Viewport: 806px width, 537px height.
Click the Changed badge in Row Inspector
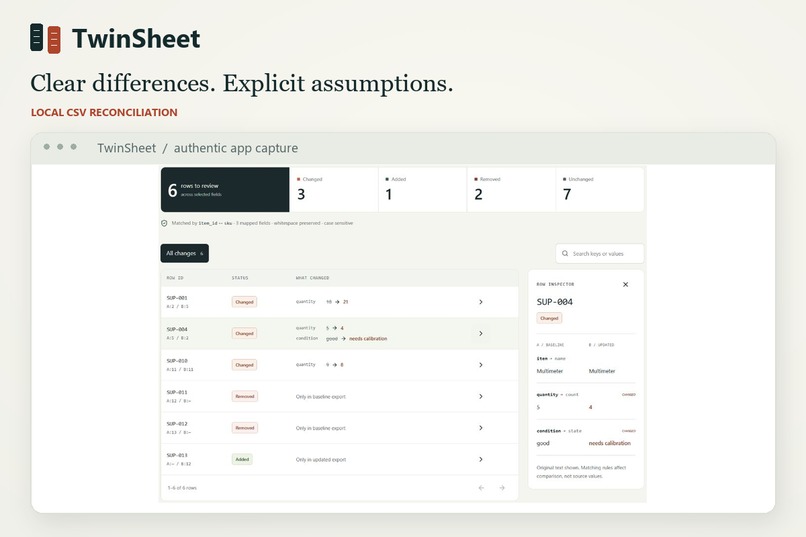click(x=549, y=318)
